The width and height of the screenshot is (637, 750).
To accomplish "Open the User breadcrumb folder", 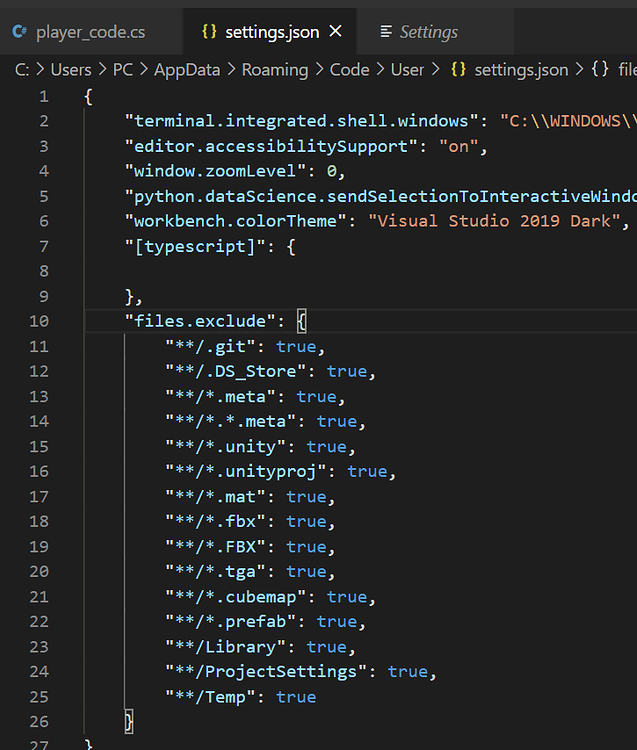I will click(x=407, y=70).
